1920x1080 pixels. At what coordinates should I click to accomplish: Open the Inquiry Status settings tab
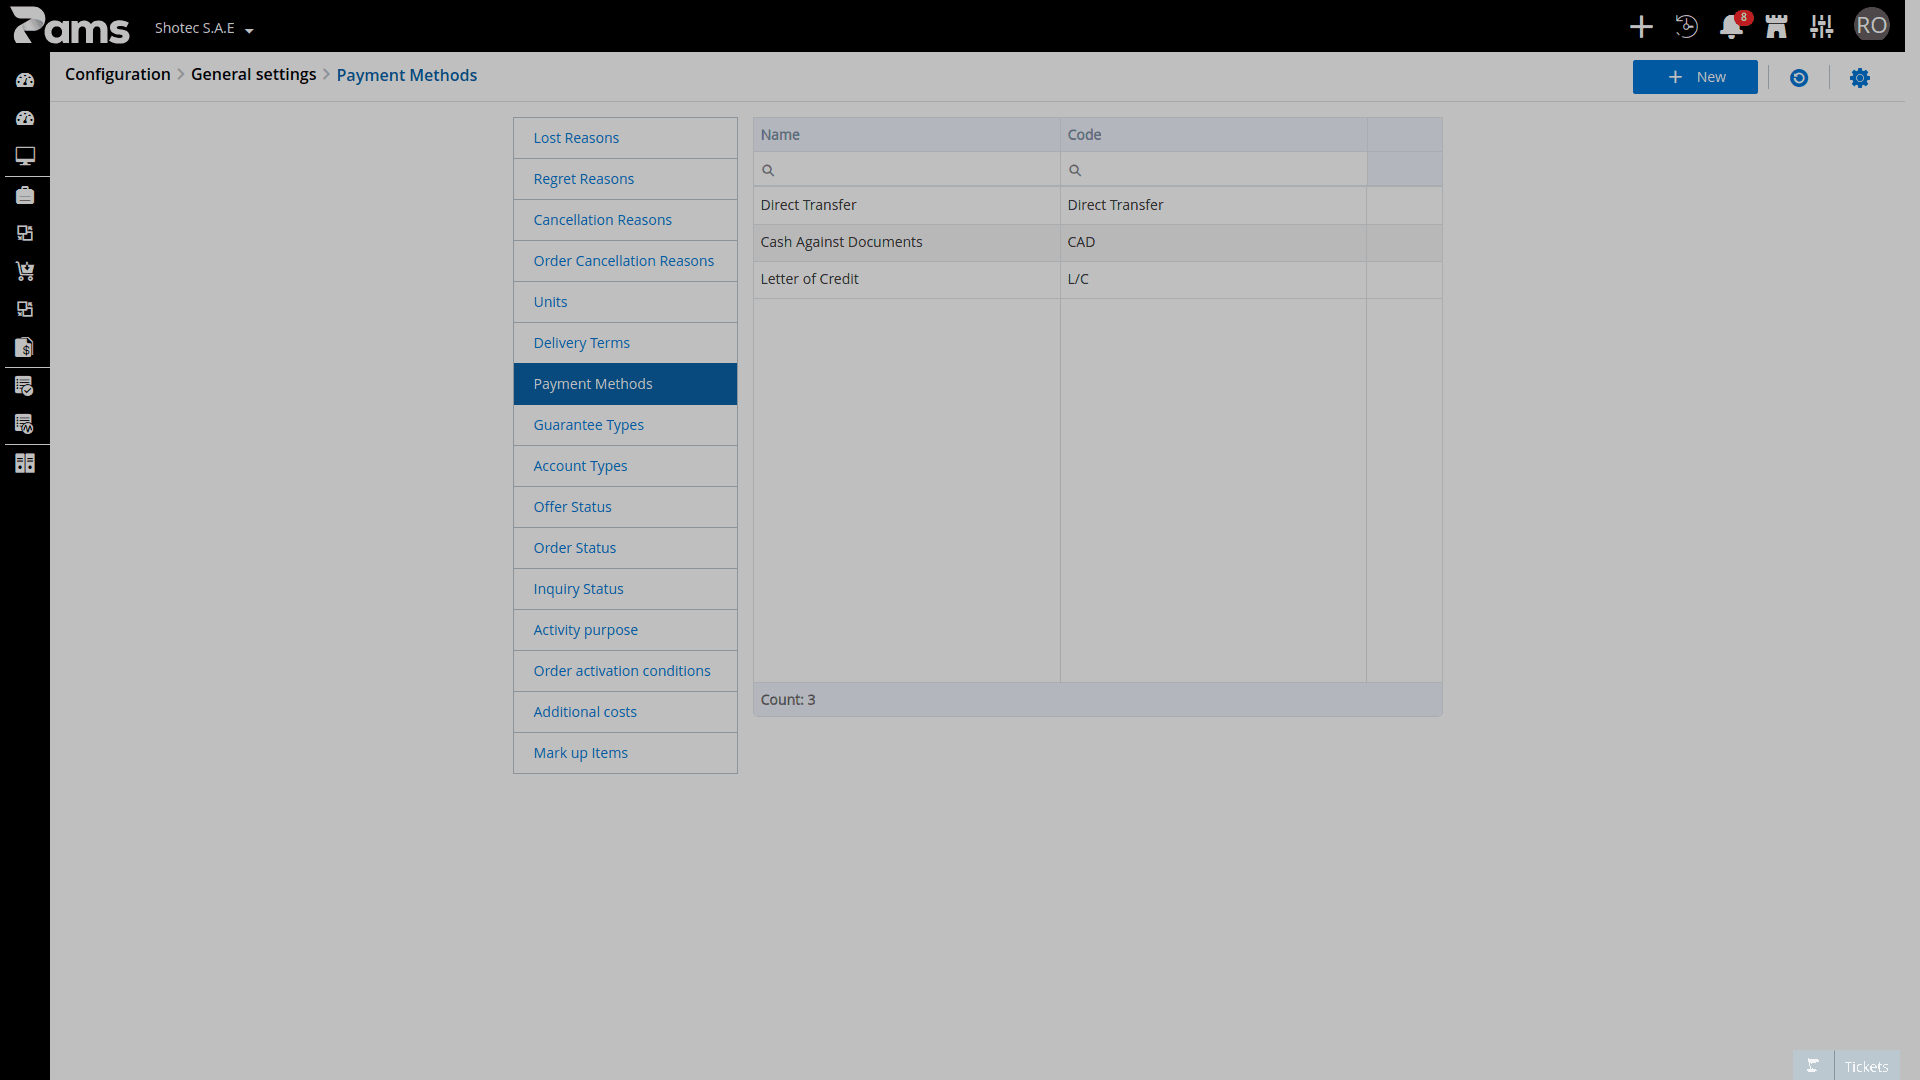click(x=625, y=589)
